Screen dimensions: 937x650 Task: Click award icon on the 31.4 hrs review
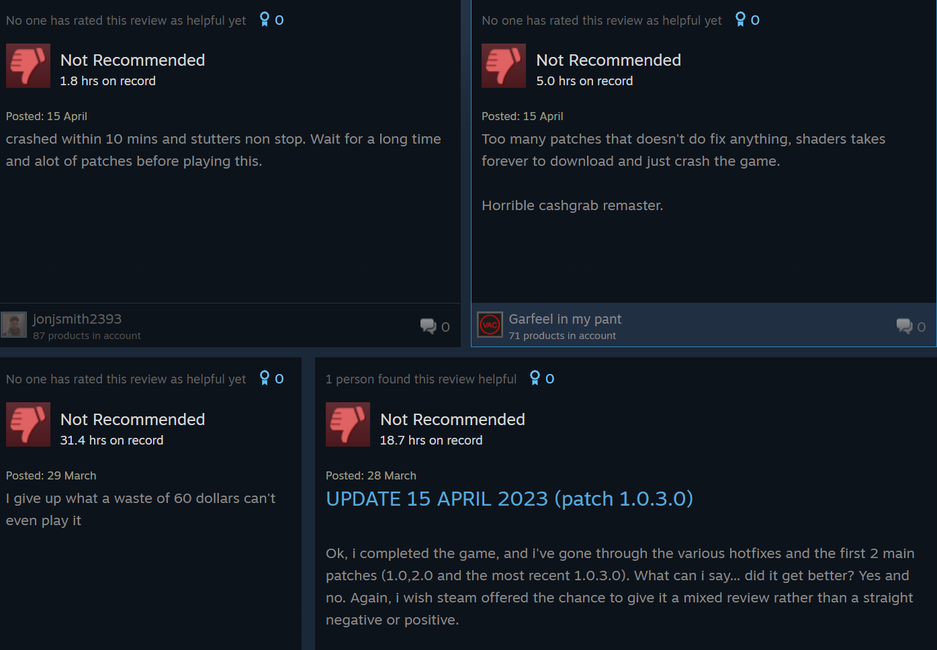click(264, 378)
